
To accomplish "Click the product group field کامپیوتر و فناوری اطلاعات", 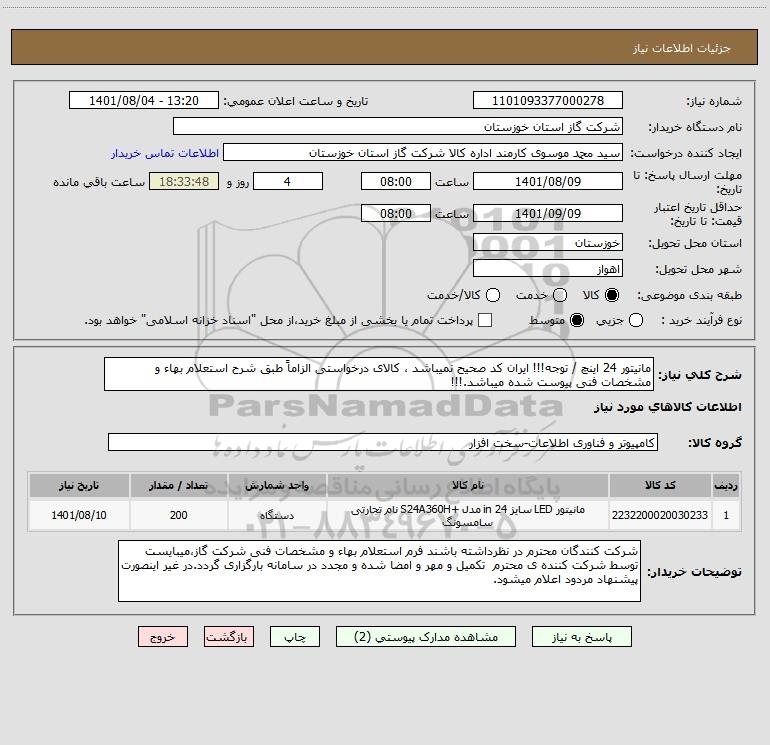I will click(x=383, y=442).
